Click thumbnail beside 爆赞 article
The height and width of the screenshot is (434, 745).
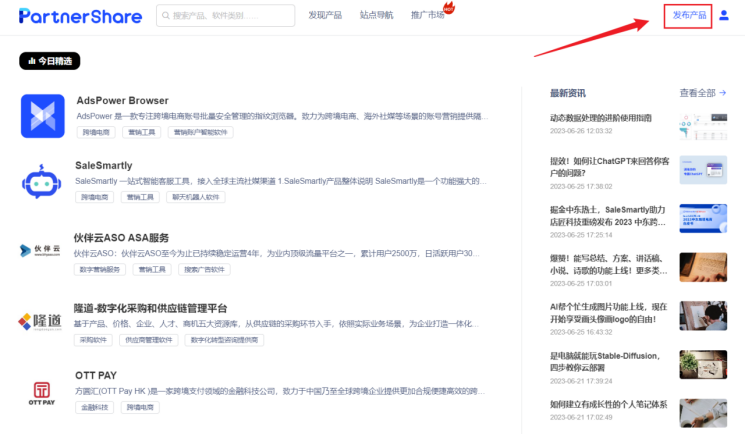click(x=703, y=267)
